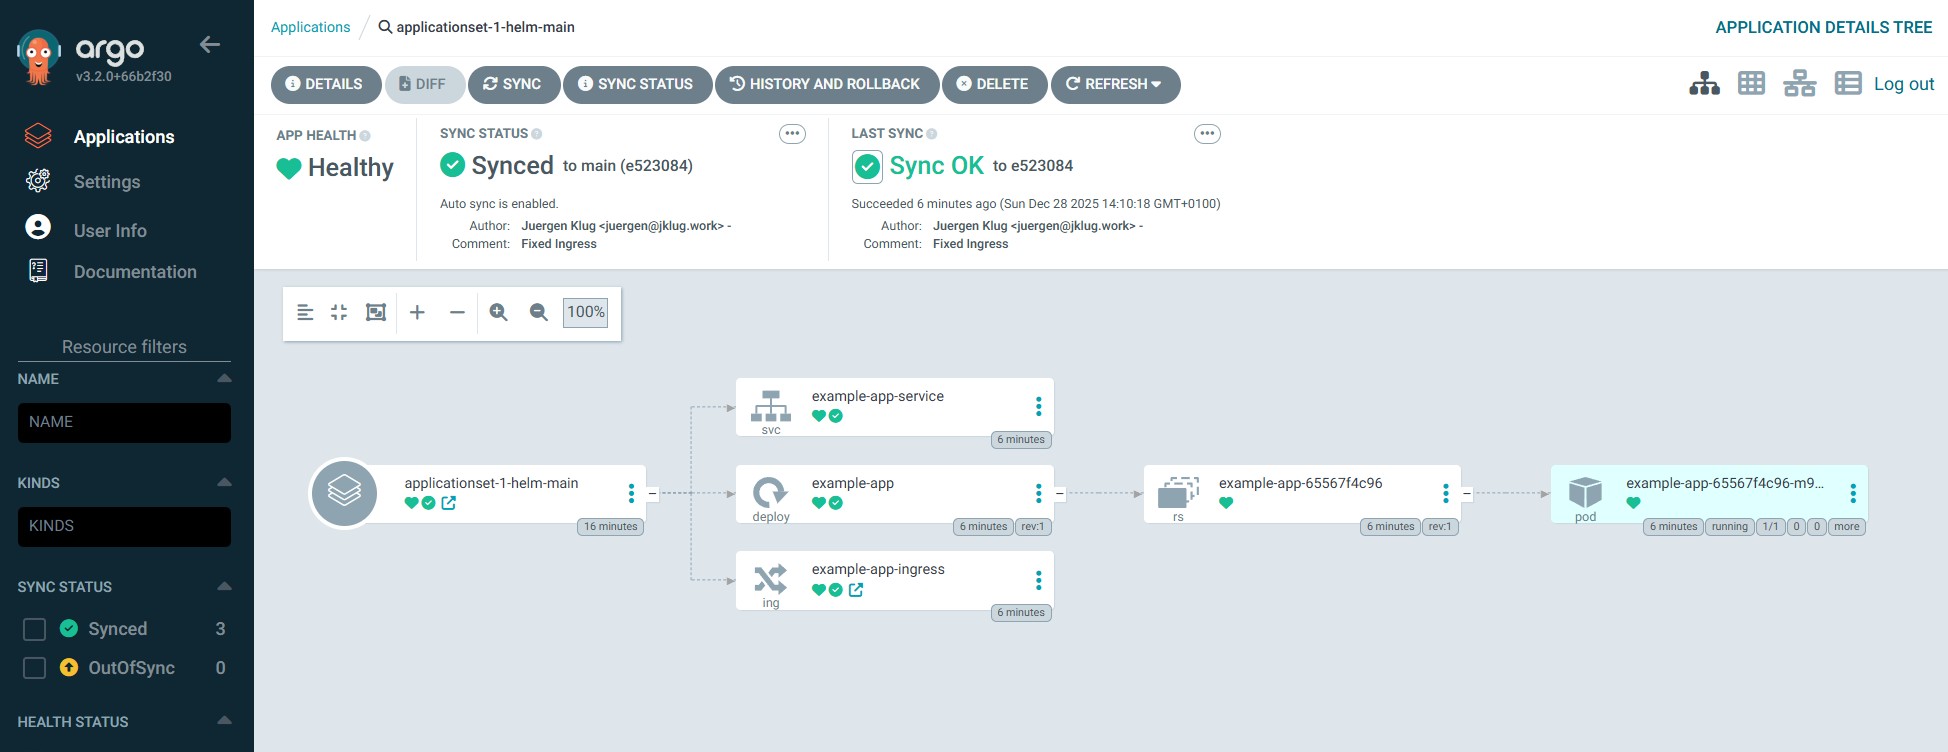Collapse the Sync Status filter section
1948x752 pixels.
coord(224,587)
